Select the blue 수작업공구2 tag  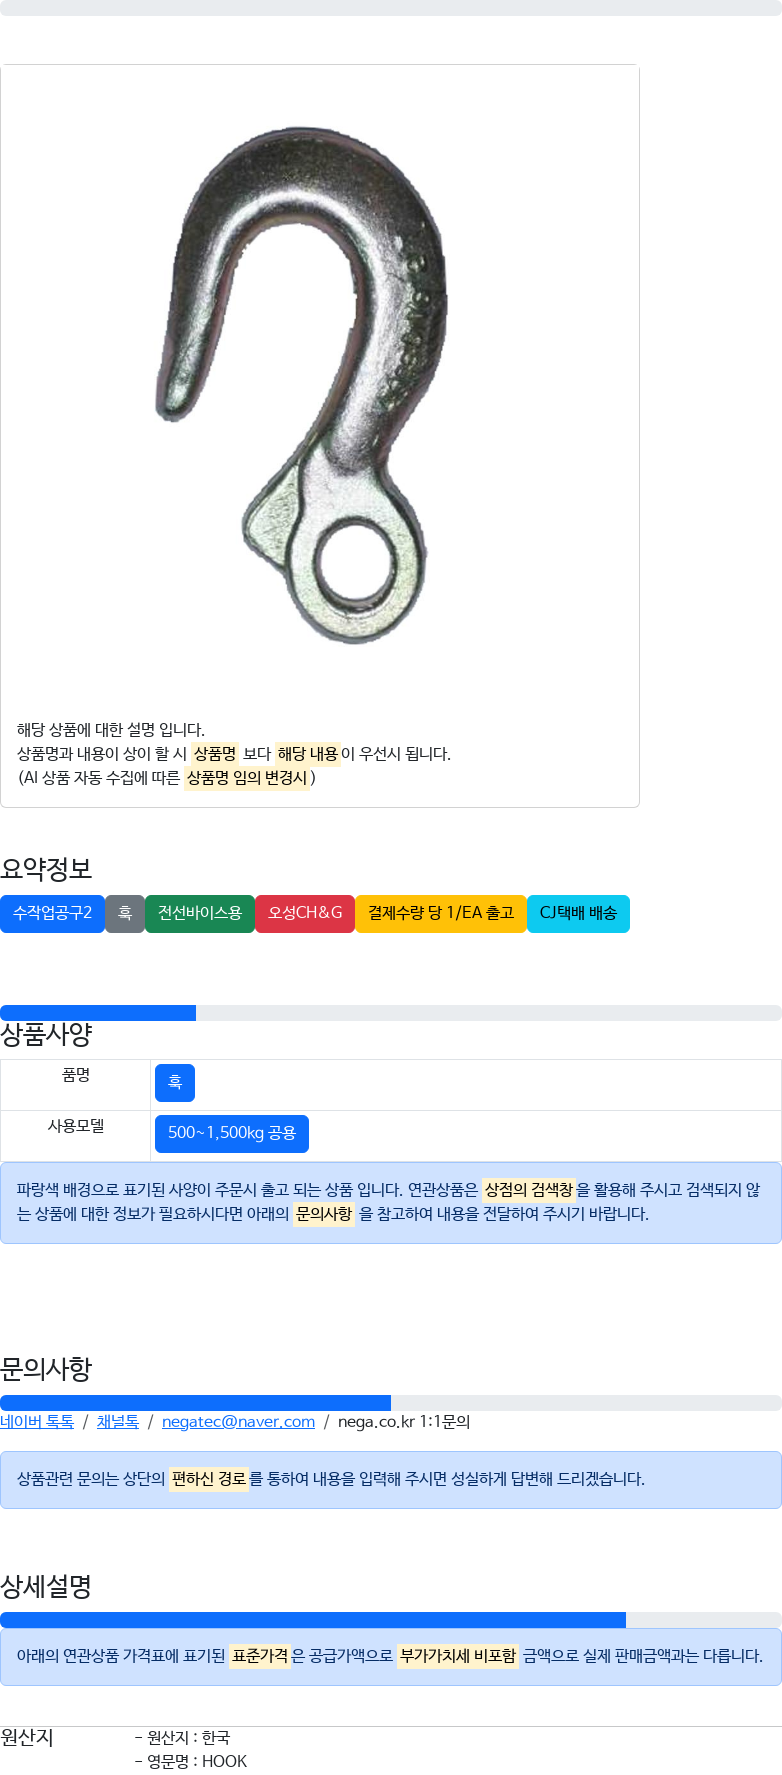pos(52,913)
